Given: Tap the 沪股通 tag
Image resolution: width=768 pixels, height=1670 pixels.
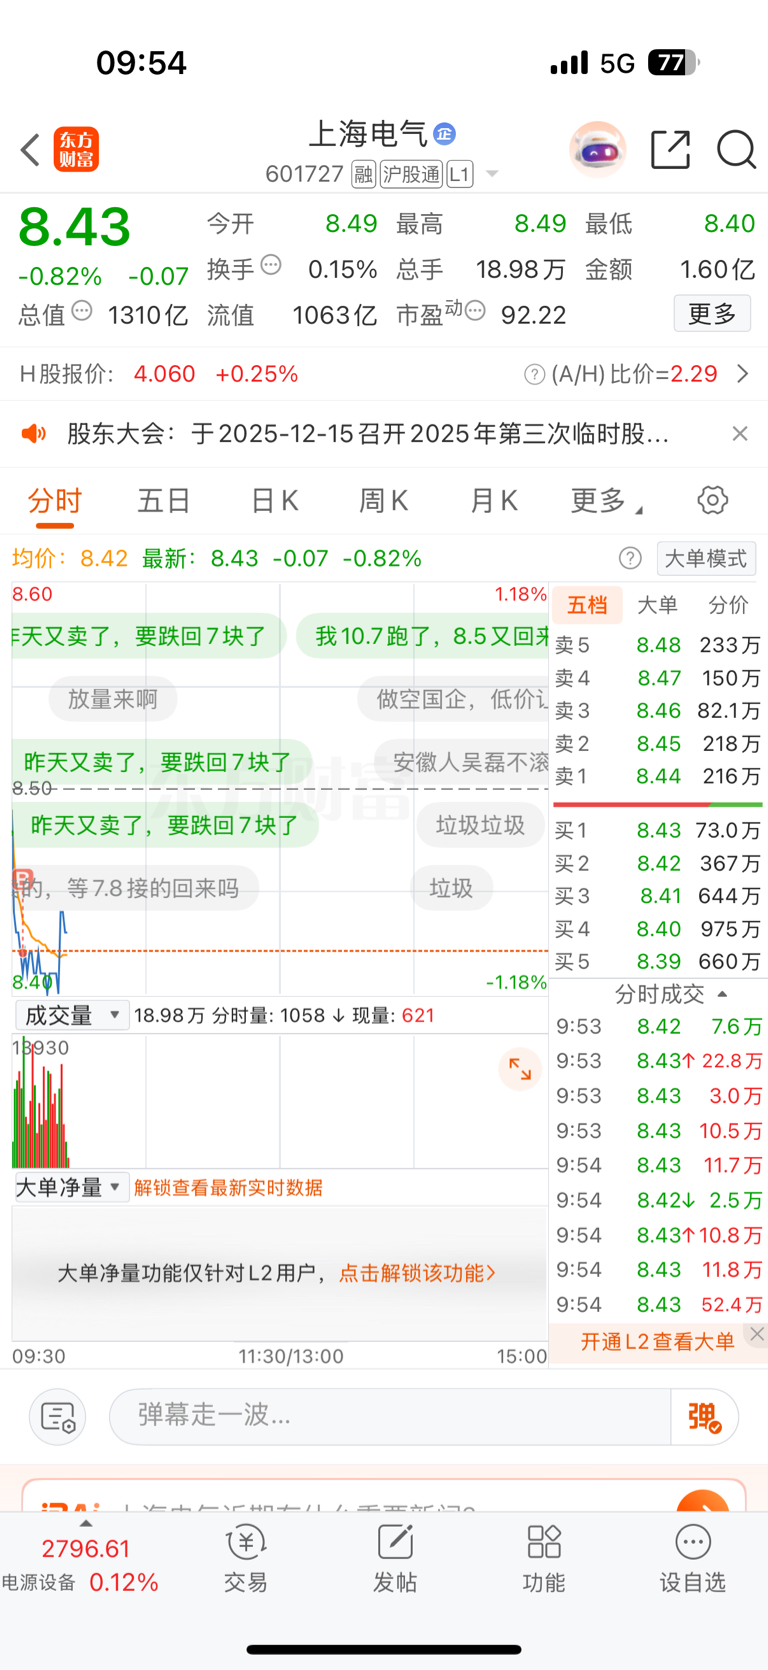Looking at the screenshot, I should click(411, 174).
